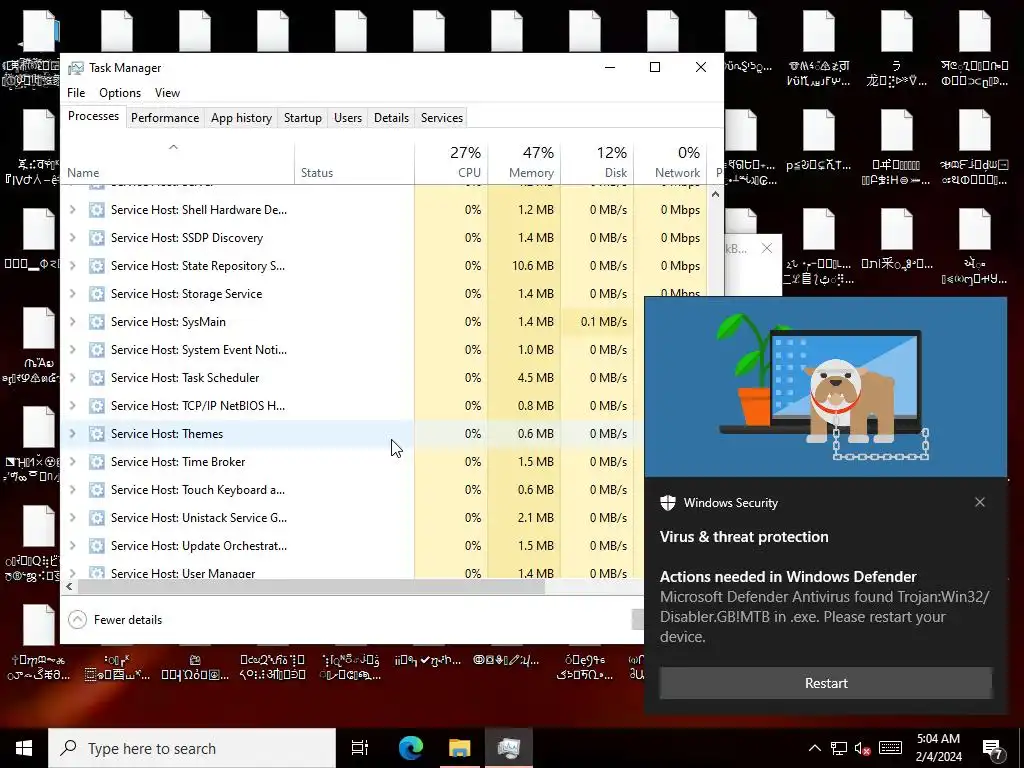Expand Service Host: Task Scheduler group
Image resolution: width=1024 pixels, height=768 pixels.
(72, 378)
